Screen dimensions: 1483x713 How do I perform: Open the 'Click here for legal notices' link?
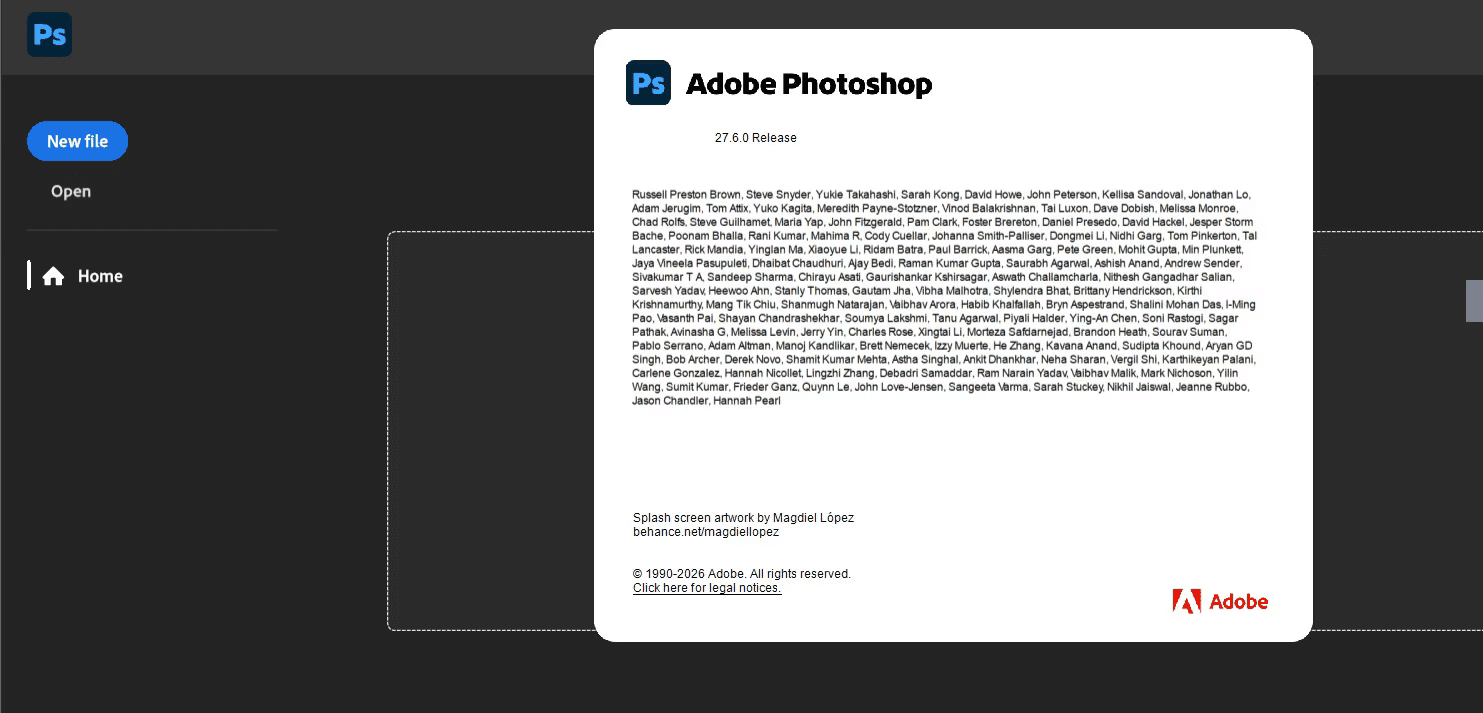[x=707, y=588]
